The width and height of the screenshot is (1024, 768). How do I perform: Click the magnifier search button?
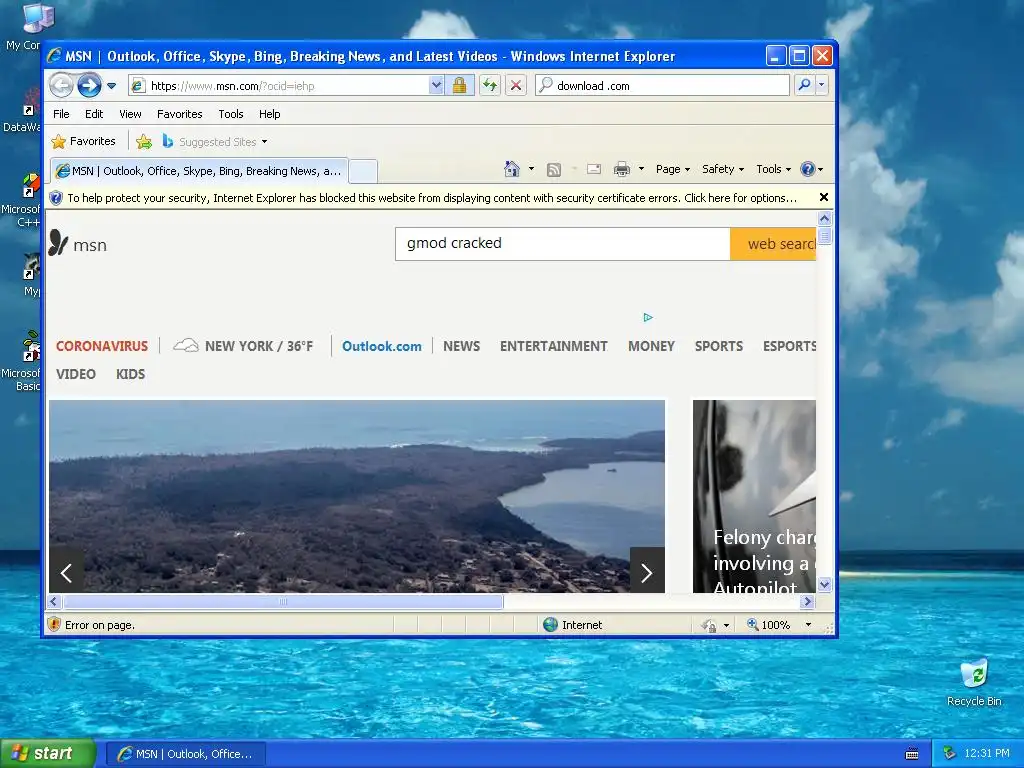pos(805,85)
